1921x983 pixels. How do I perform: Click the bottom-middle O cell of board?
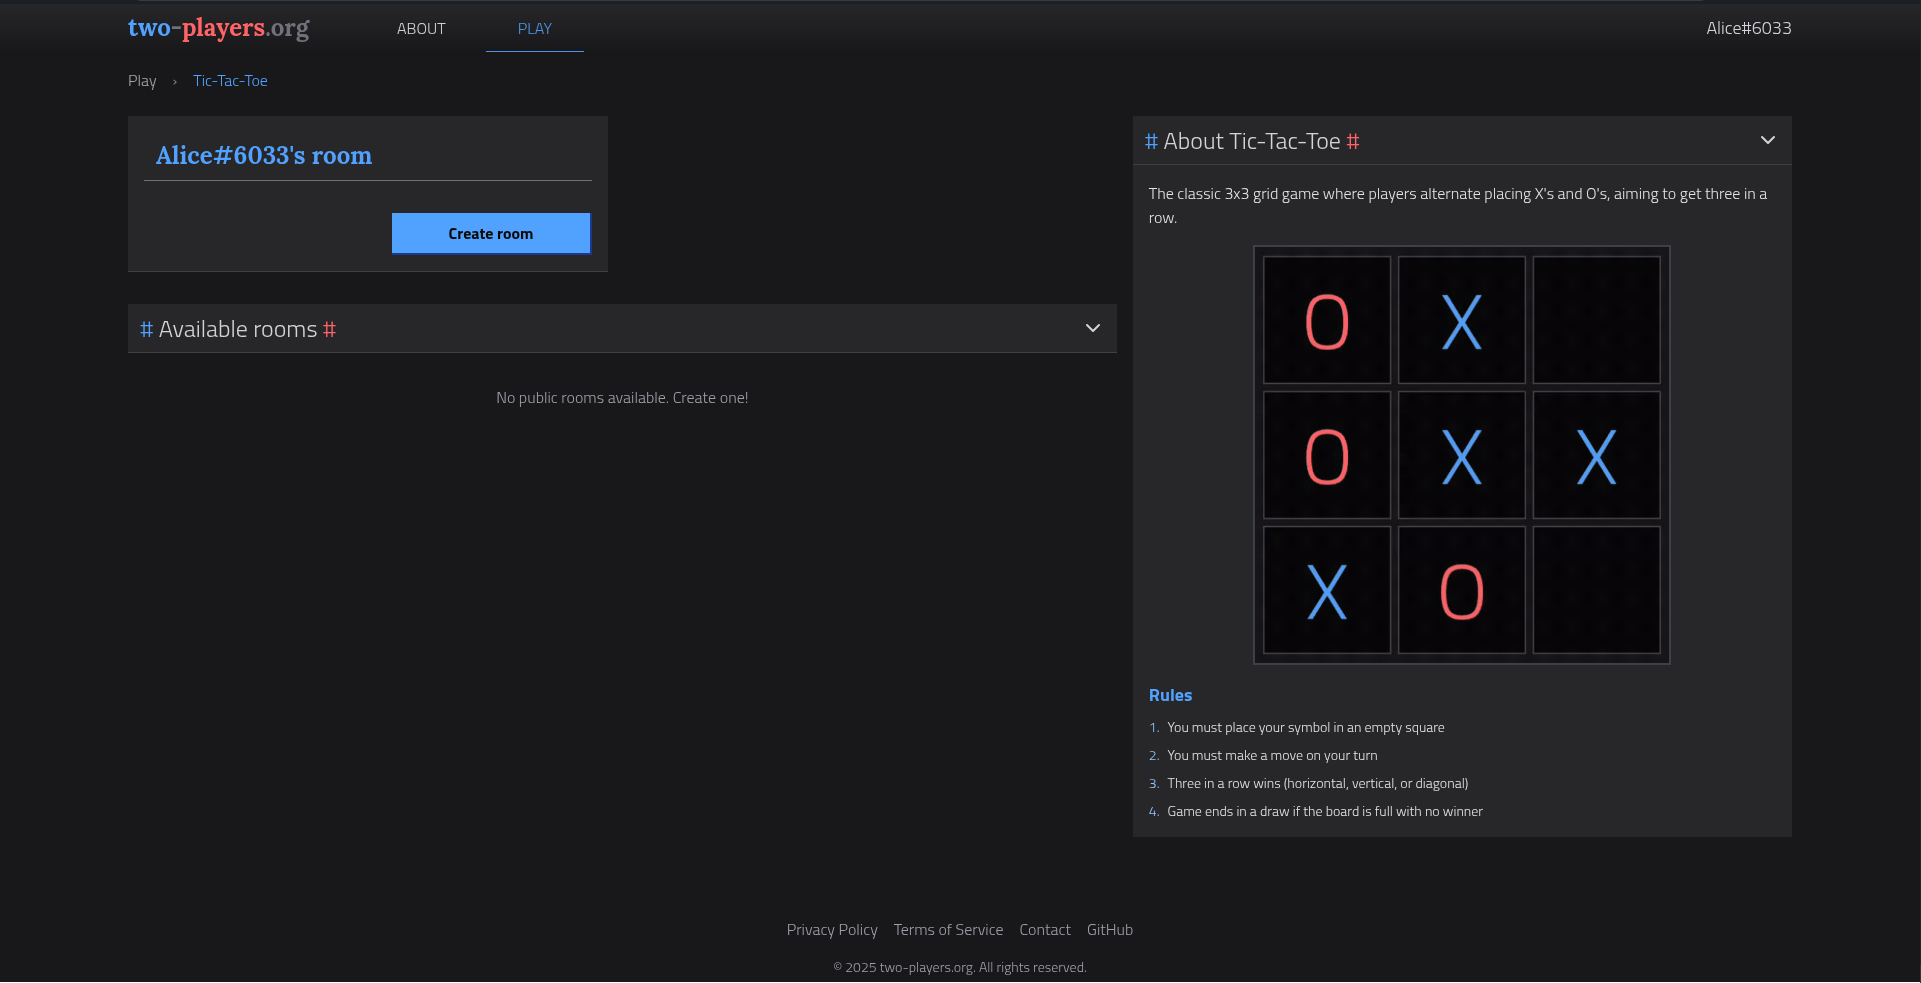click(1461, 590)
